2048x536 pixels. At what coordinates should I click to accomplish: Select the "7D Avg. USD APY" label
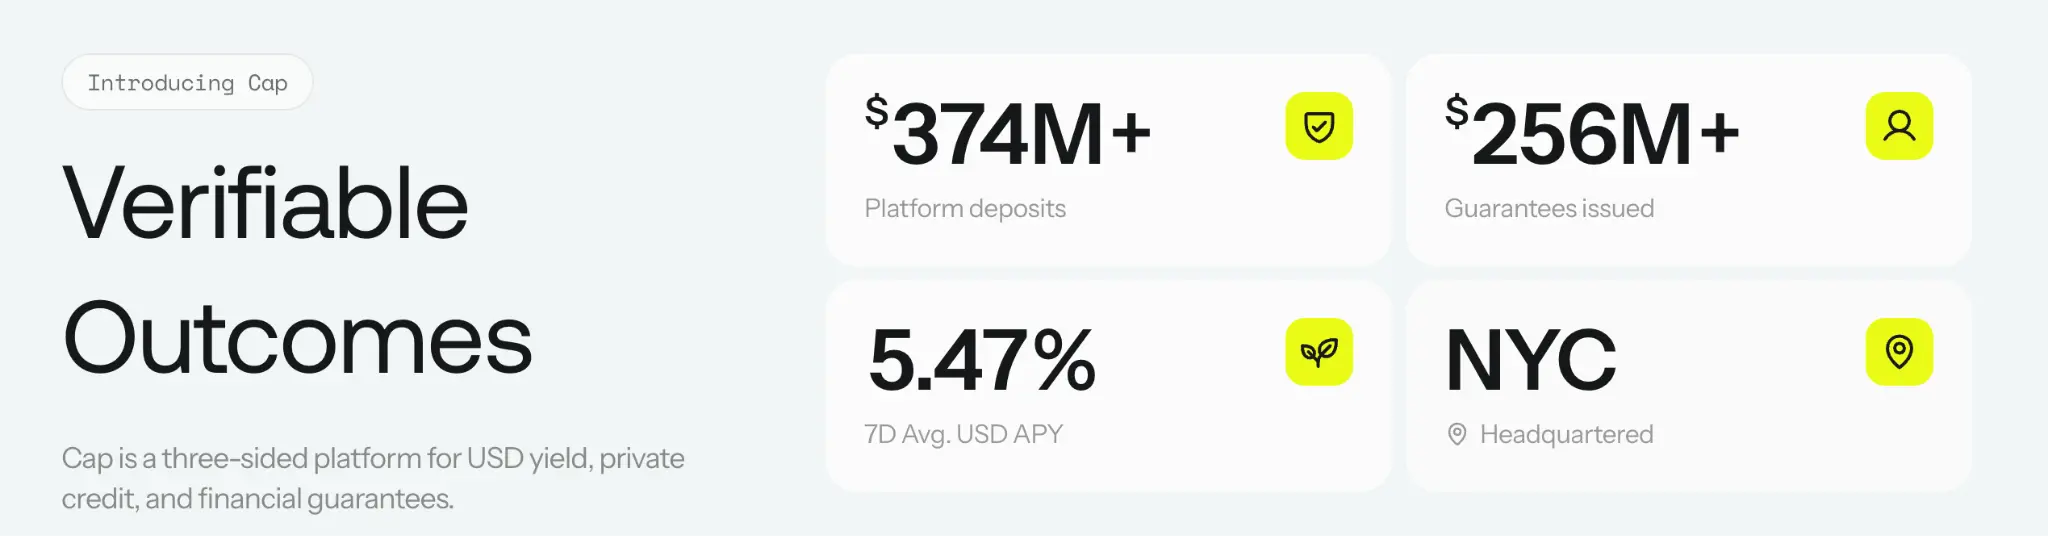(x=963, y=435)
